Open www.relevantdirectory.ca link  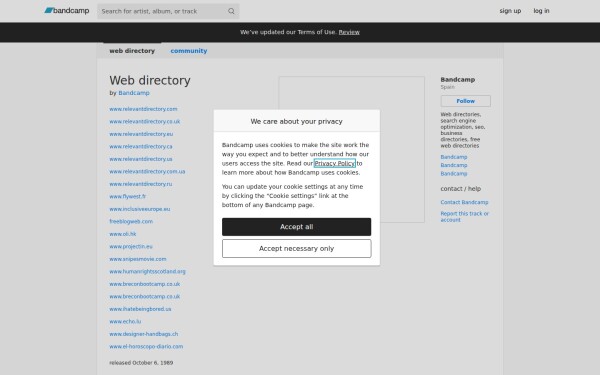[141, 147]
